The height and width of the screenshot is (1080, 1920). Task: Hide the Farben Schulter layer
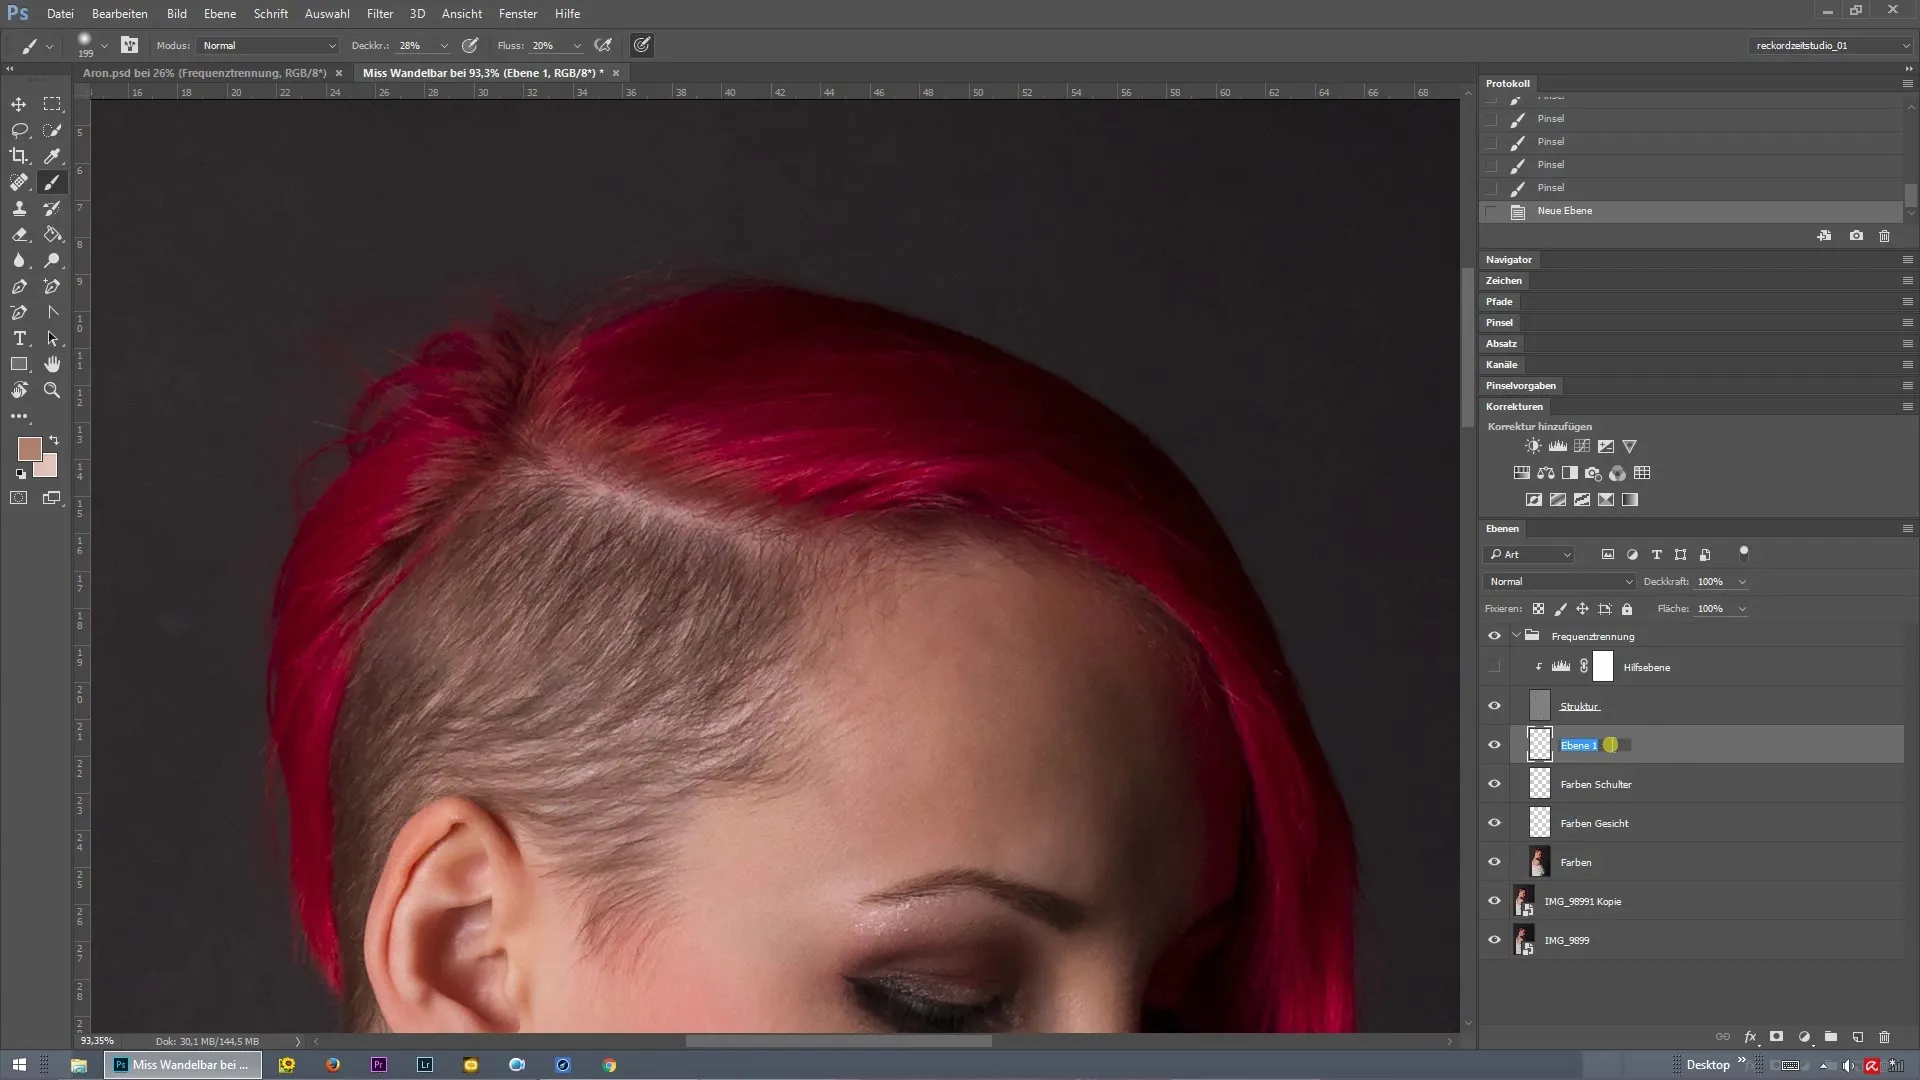[x=1494, y=784]
